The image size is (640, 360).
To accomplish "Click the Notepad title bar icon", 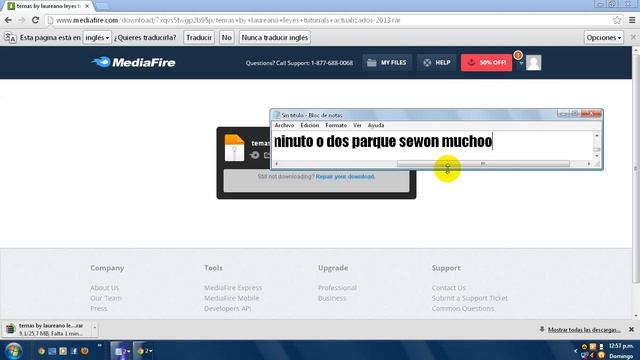I will 276,115.
